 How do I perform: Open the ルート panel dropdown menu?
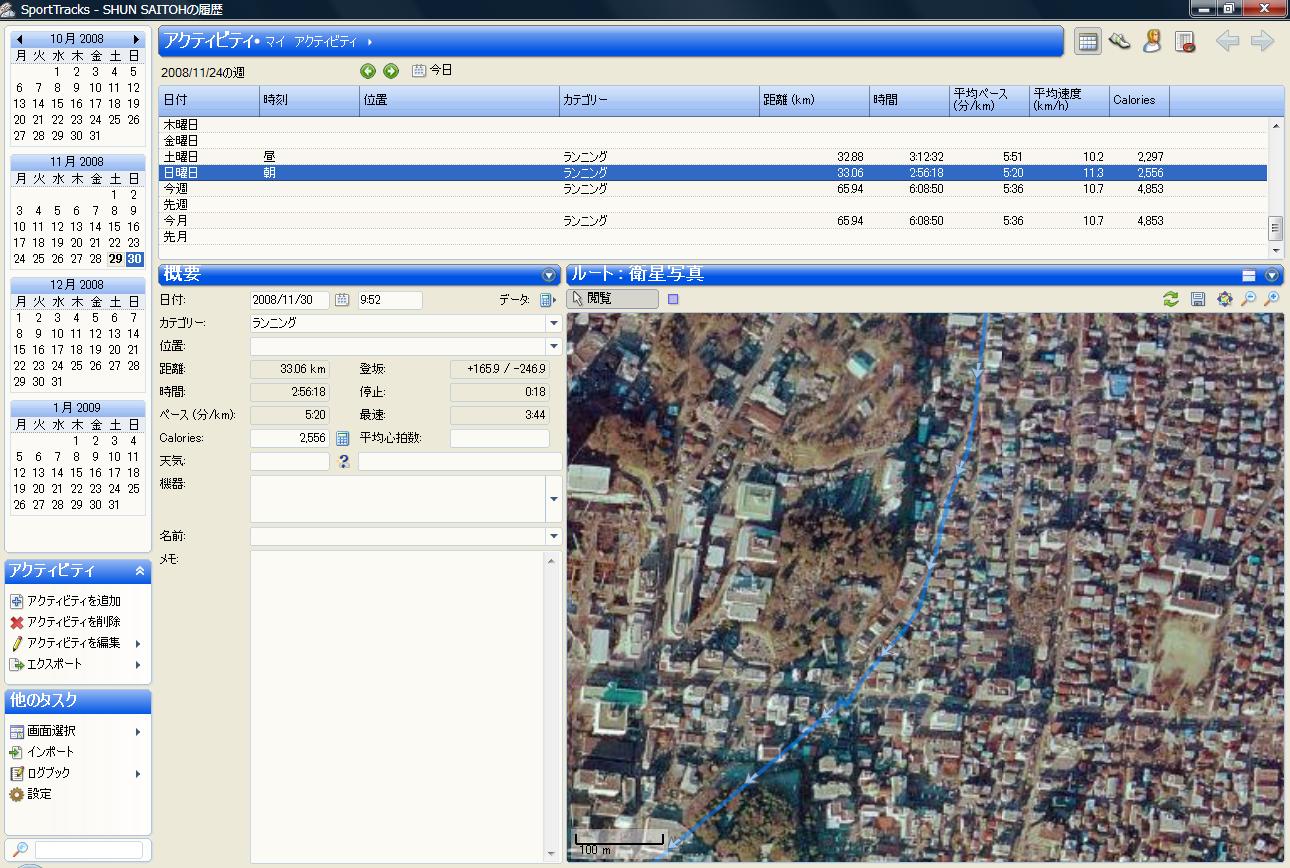[1272, 275]
